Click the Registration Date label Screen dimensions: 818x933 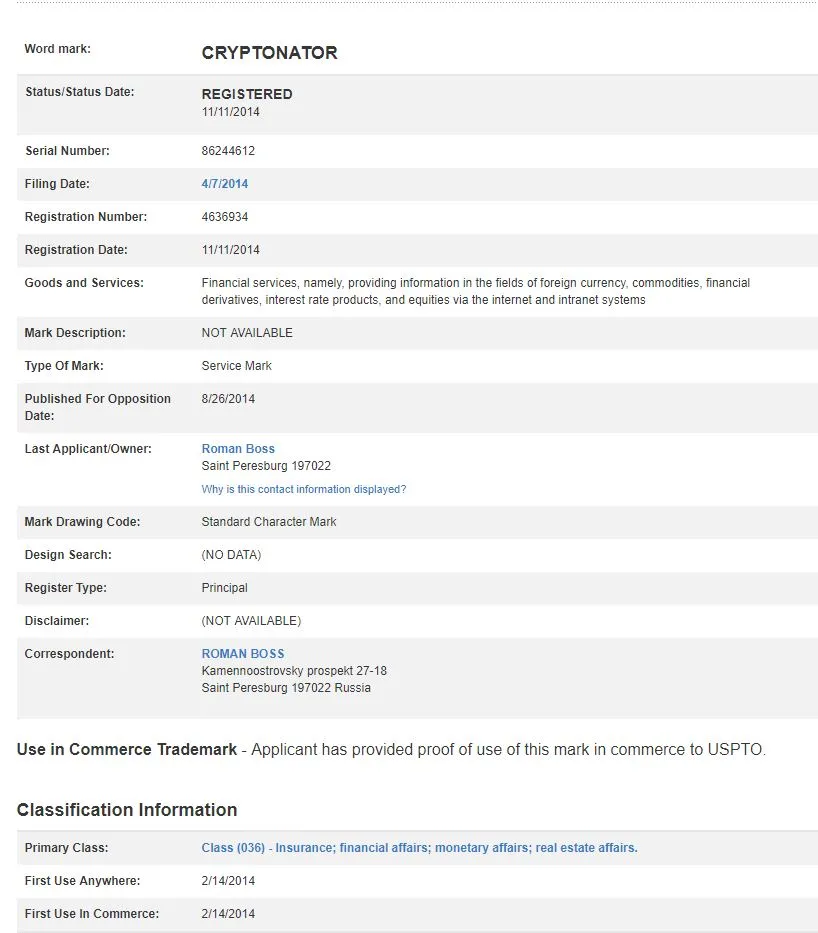click(x=76, y=250)
